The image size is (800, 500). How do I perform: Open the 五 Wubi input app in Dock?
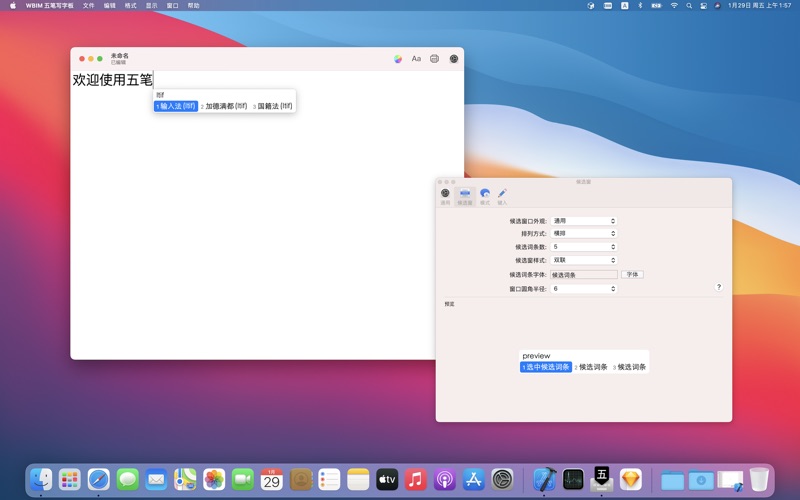602,479
